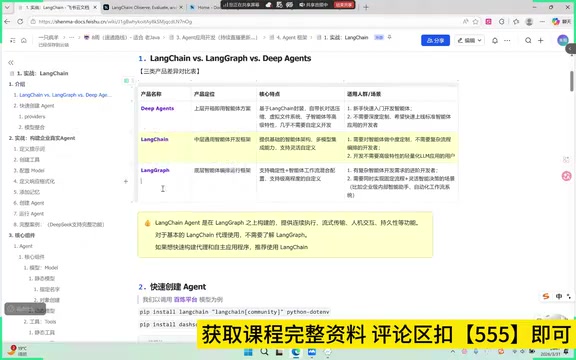Switch to the LangChain Observe, Evaluate tab
The image size is (576, 360).
click(143, 7)
